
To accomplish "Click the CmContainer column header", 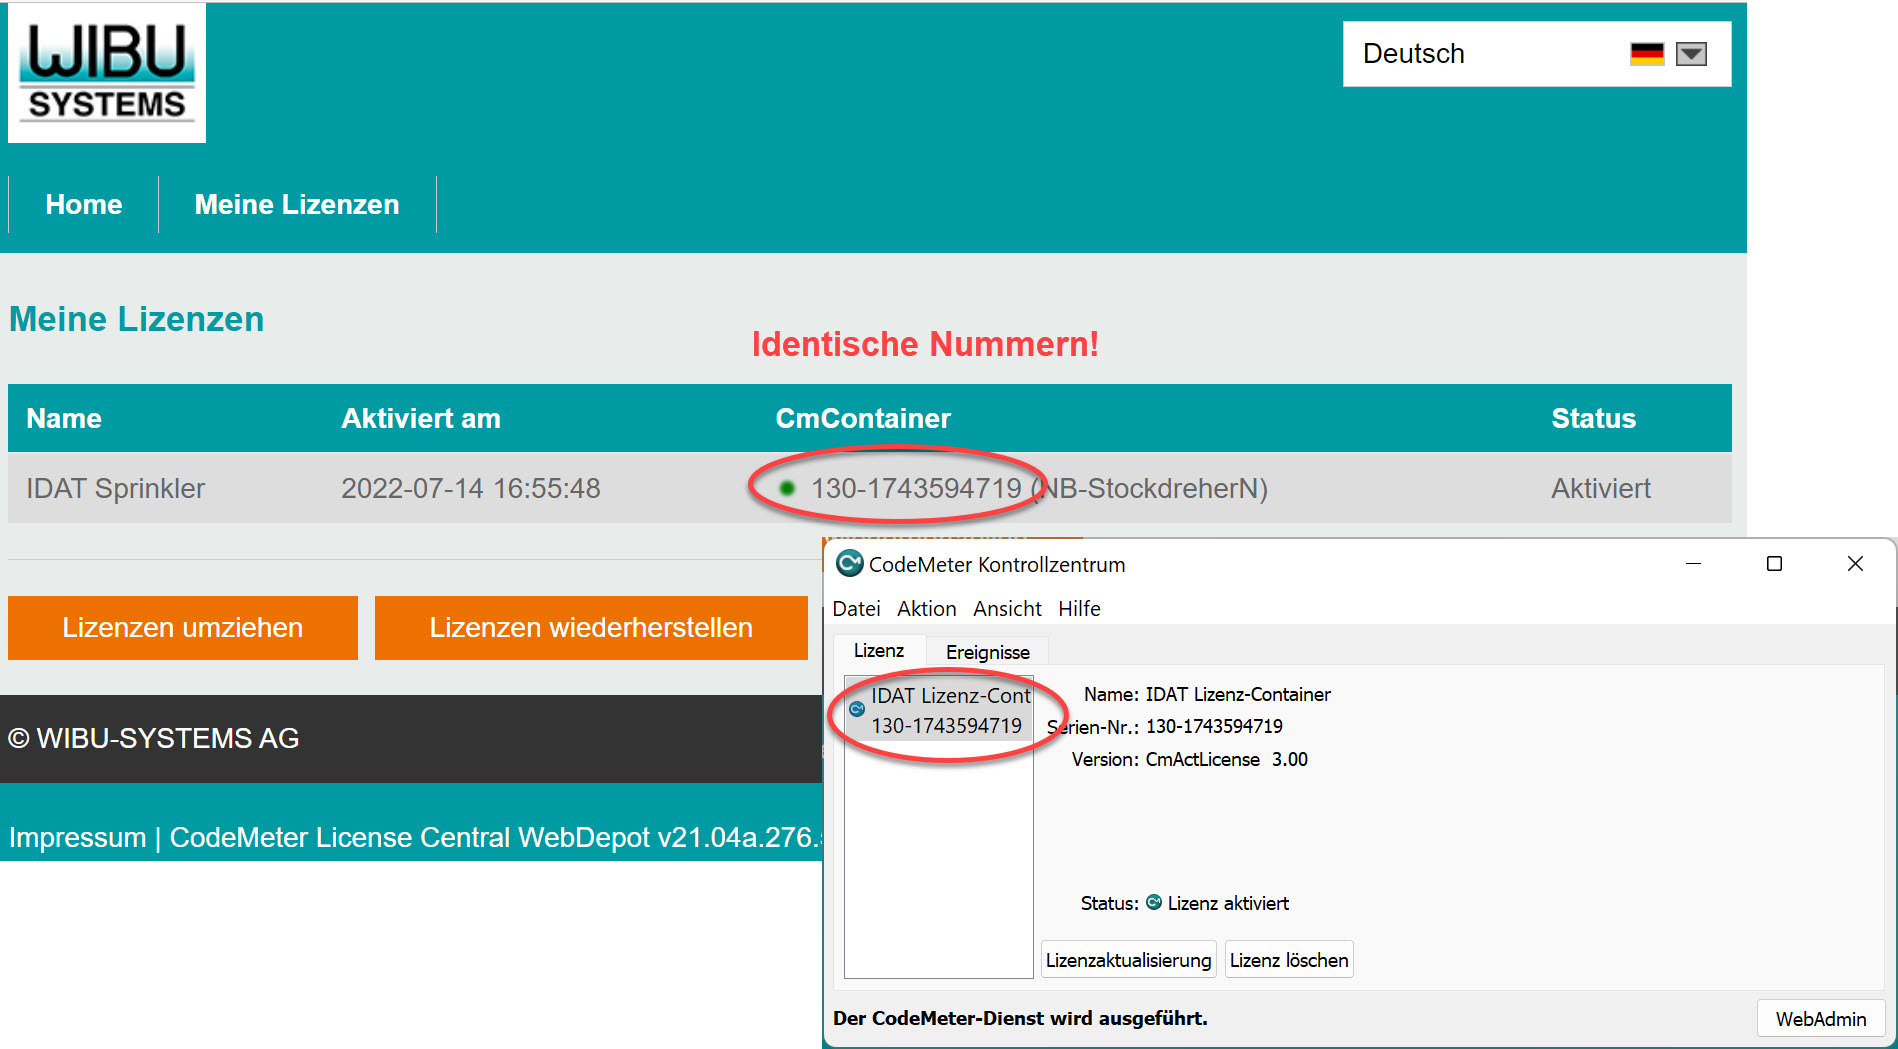I will coord(863,419).
